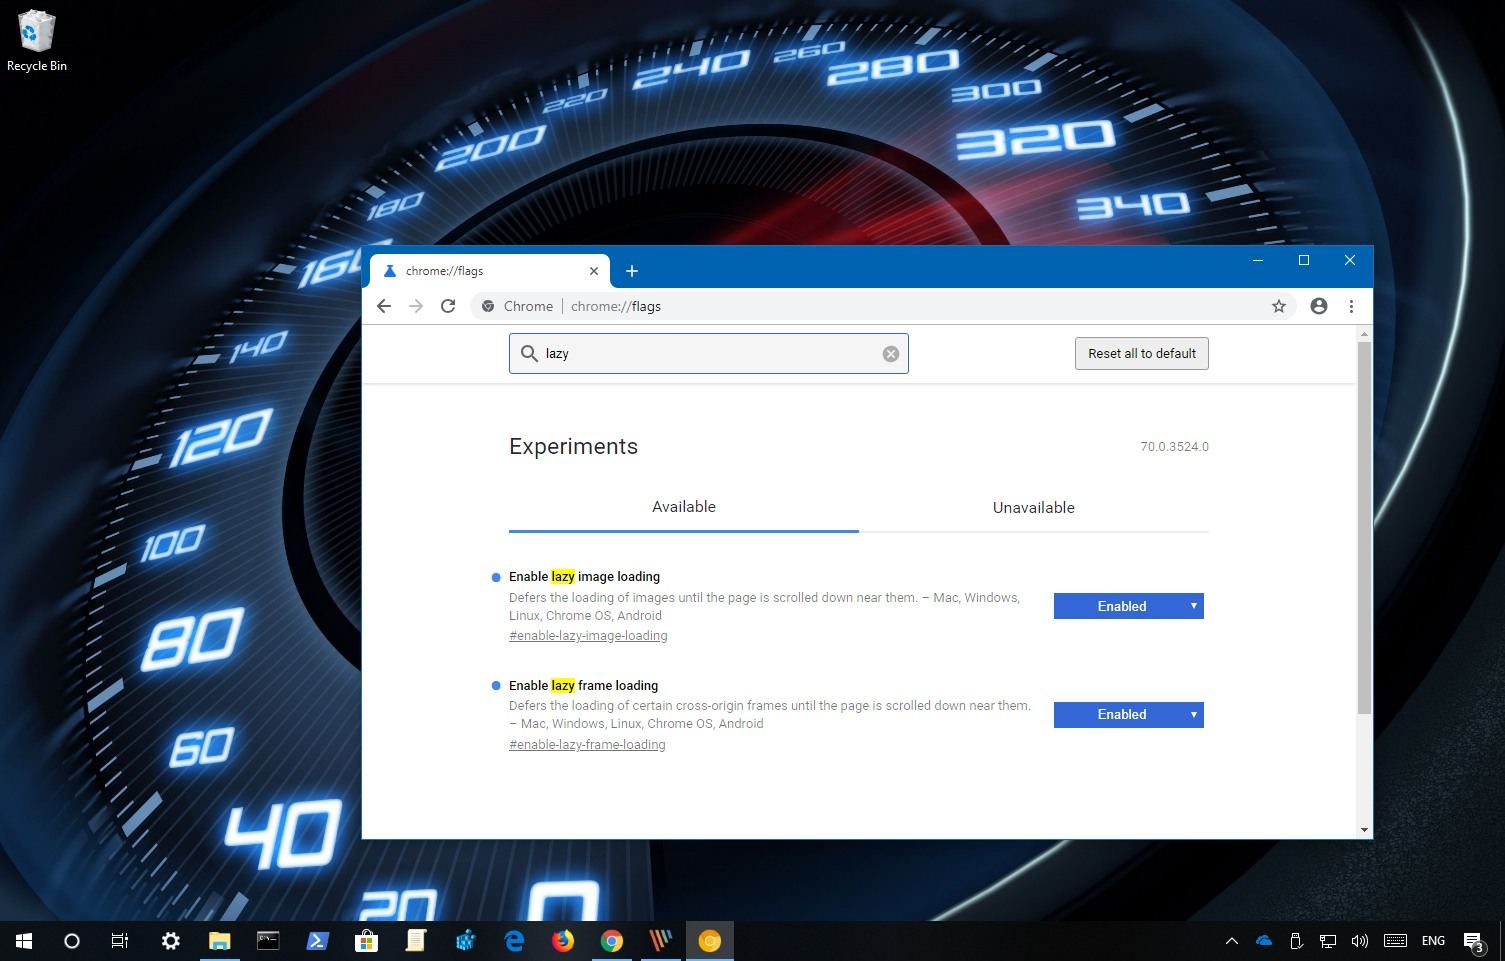The width and height of the screenshot is (1505, 961).
Task: Open the volume speaker control
Action: (x=1359, y=941)
